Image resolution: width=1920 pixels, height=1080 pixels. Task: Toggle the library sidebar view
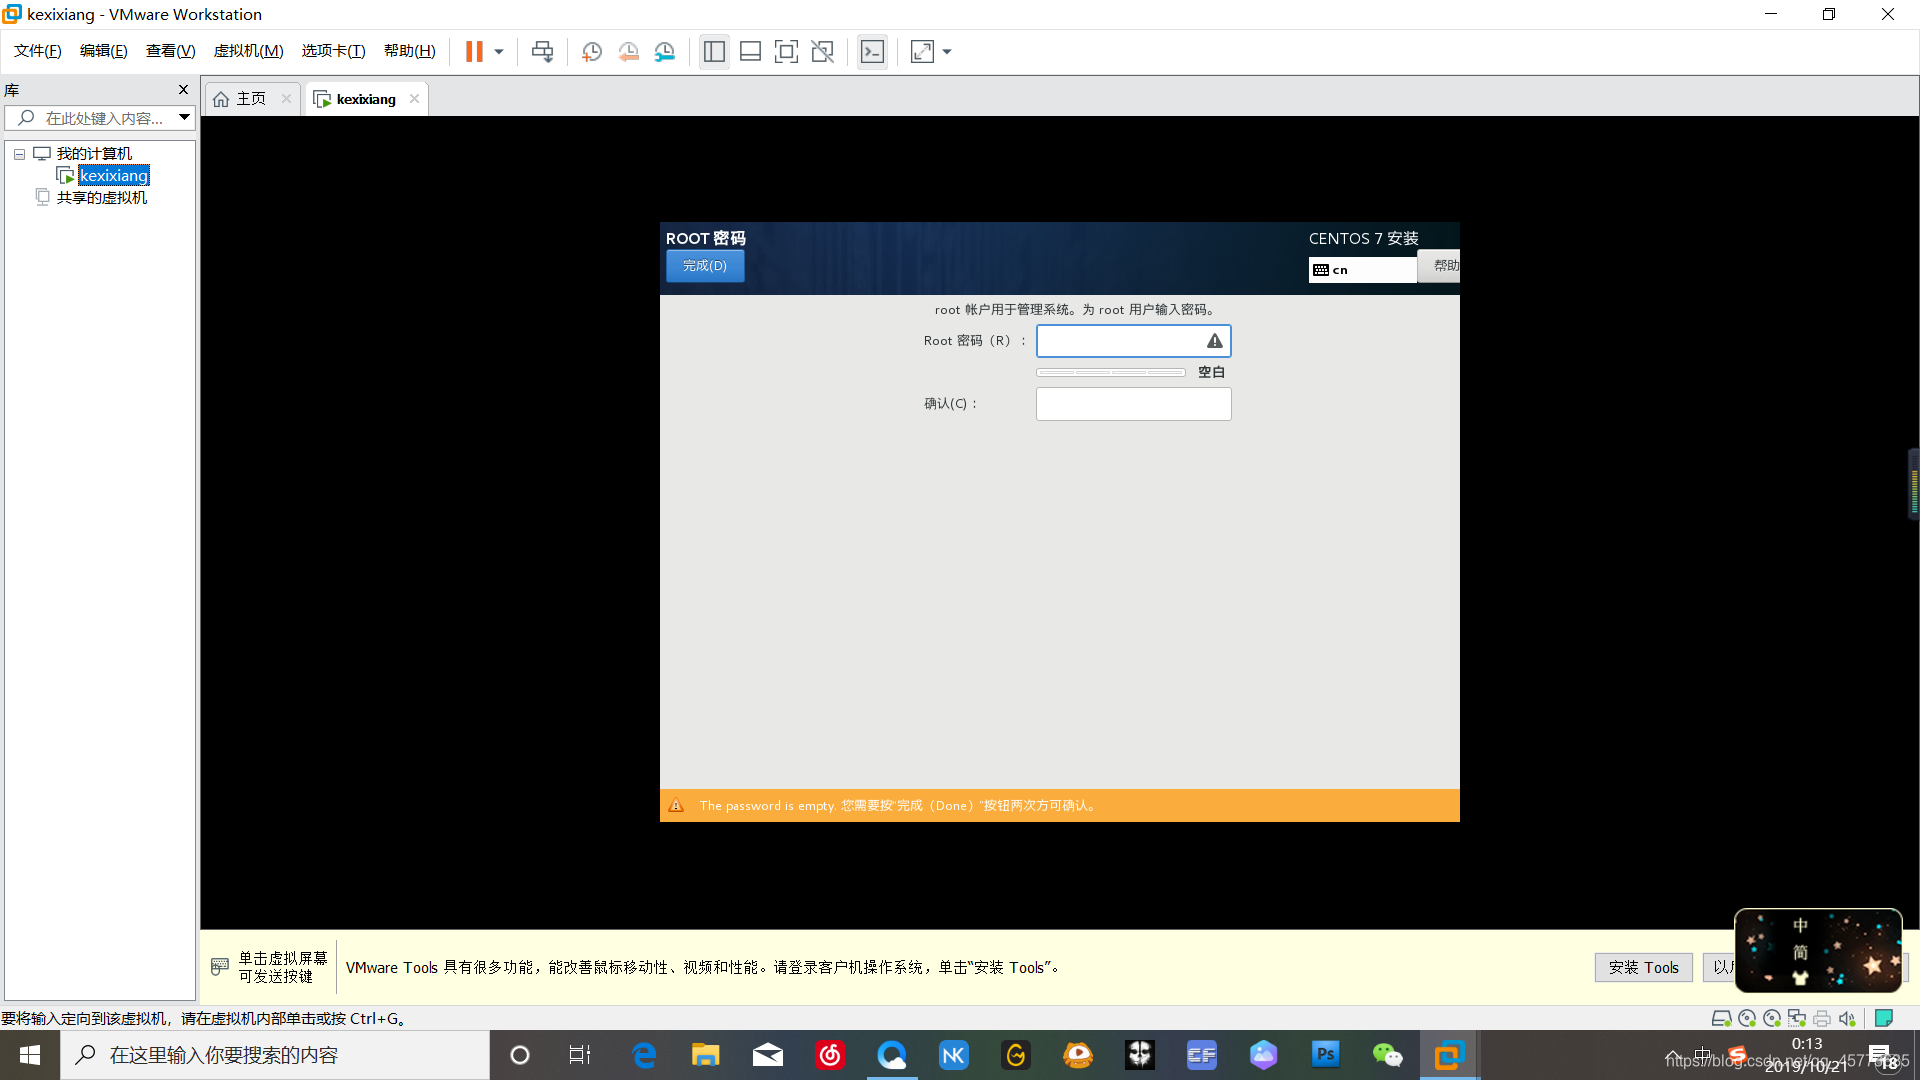(x=714, y=51)
